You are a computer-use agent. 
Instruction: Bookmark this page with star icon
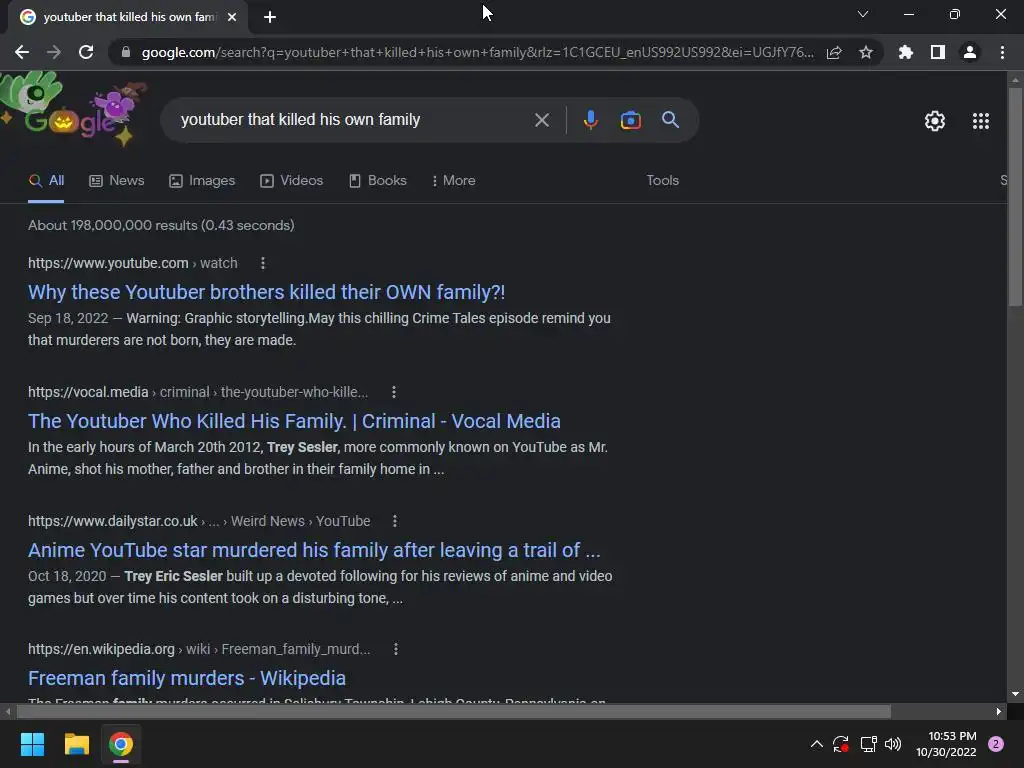pos(866,52)
